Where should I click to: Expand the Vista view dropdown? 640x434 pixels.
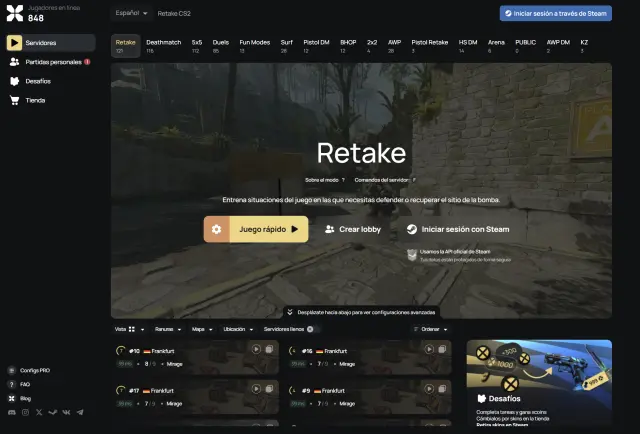click(x=129, y=329)
